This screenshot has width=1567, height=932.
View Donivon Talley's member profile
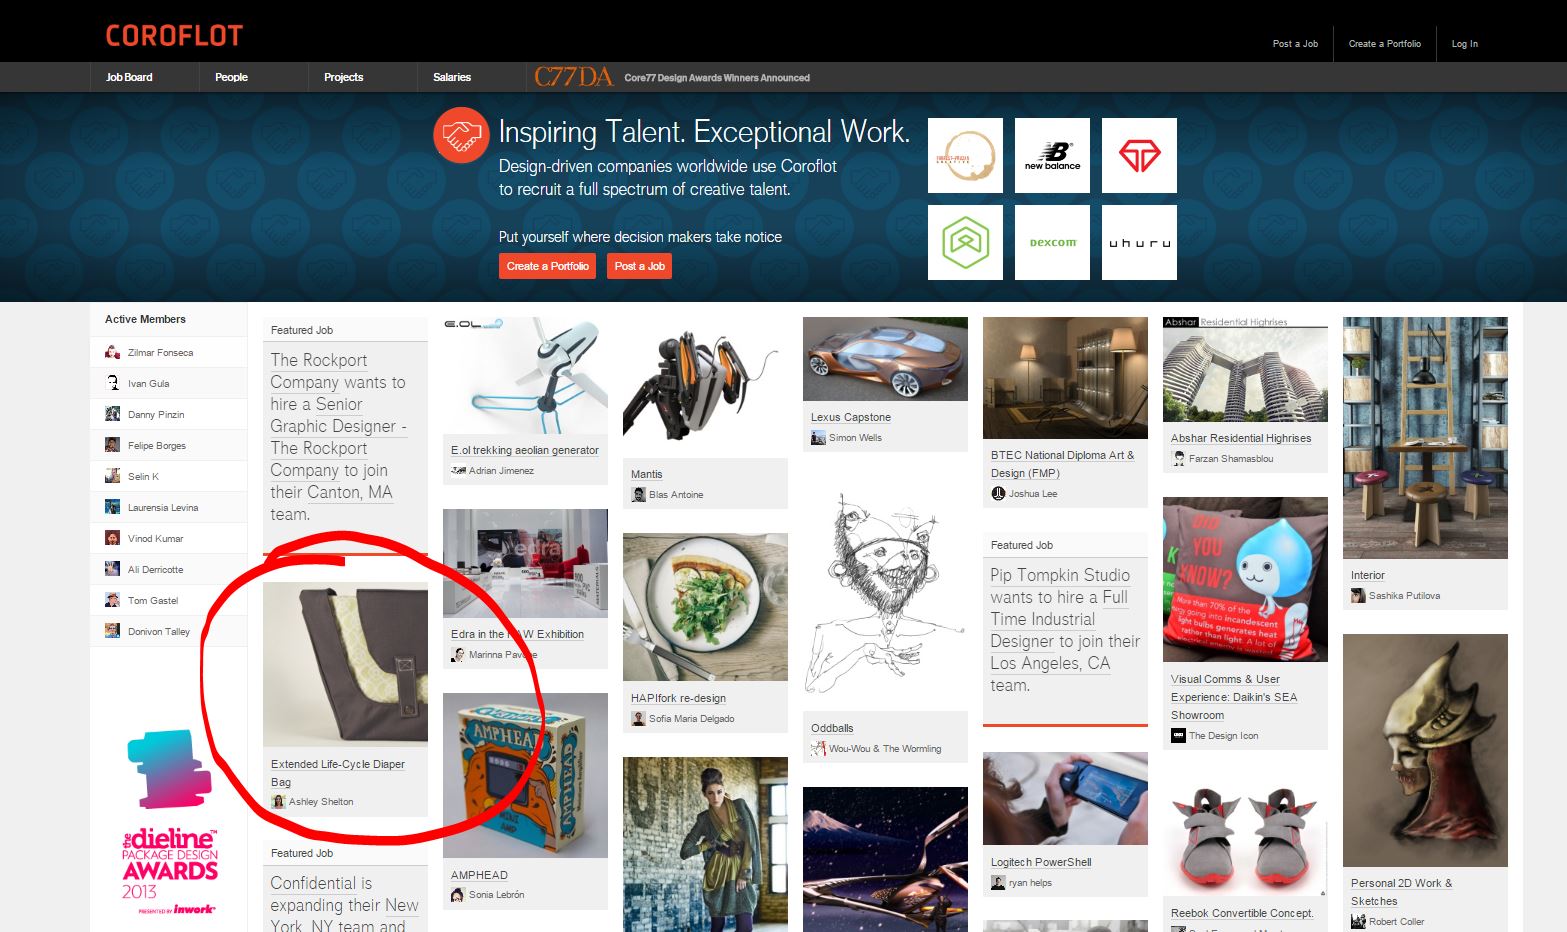(158, 632)
